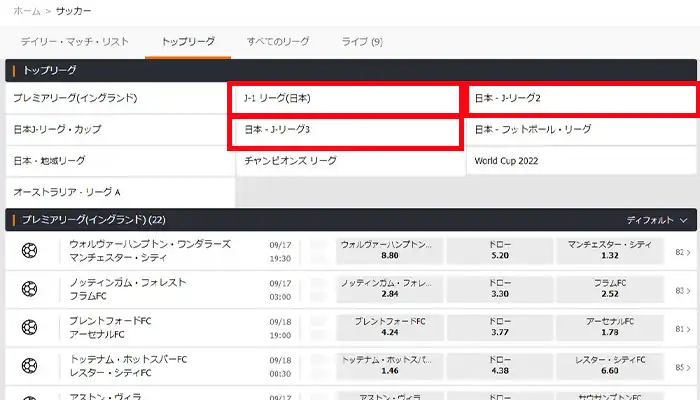The image size is (700, 400).
Task: Switch to デイリー・マッチ・リスト tab
Action: tap(75, 42)
